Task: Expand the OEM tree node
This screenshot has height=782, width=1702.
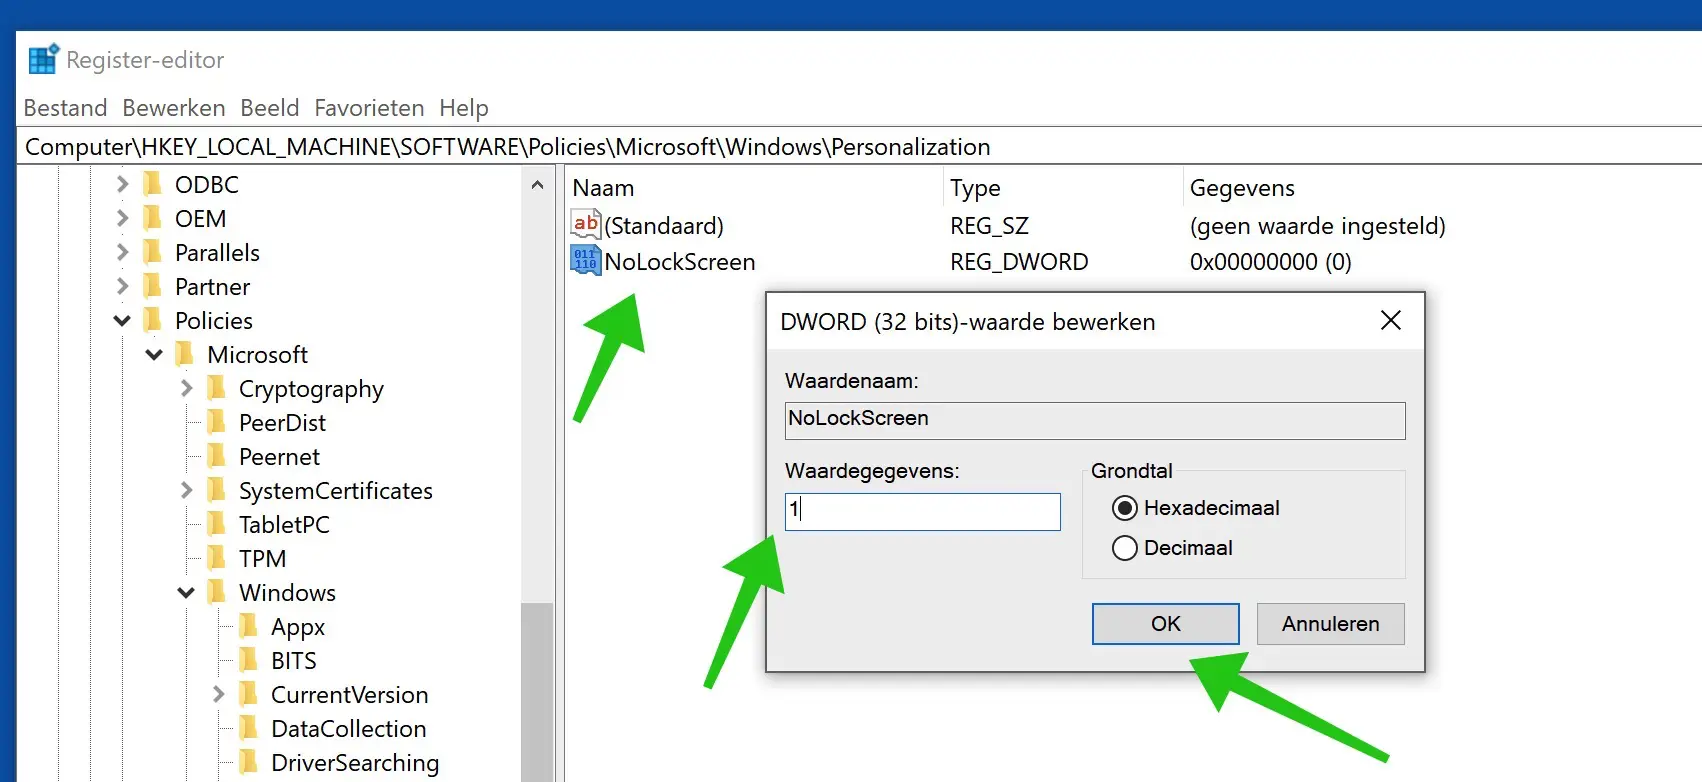Action: [122, 218]
